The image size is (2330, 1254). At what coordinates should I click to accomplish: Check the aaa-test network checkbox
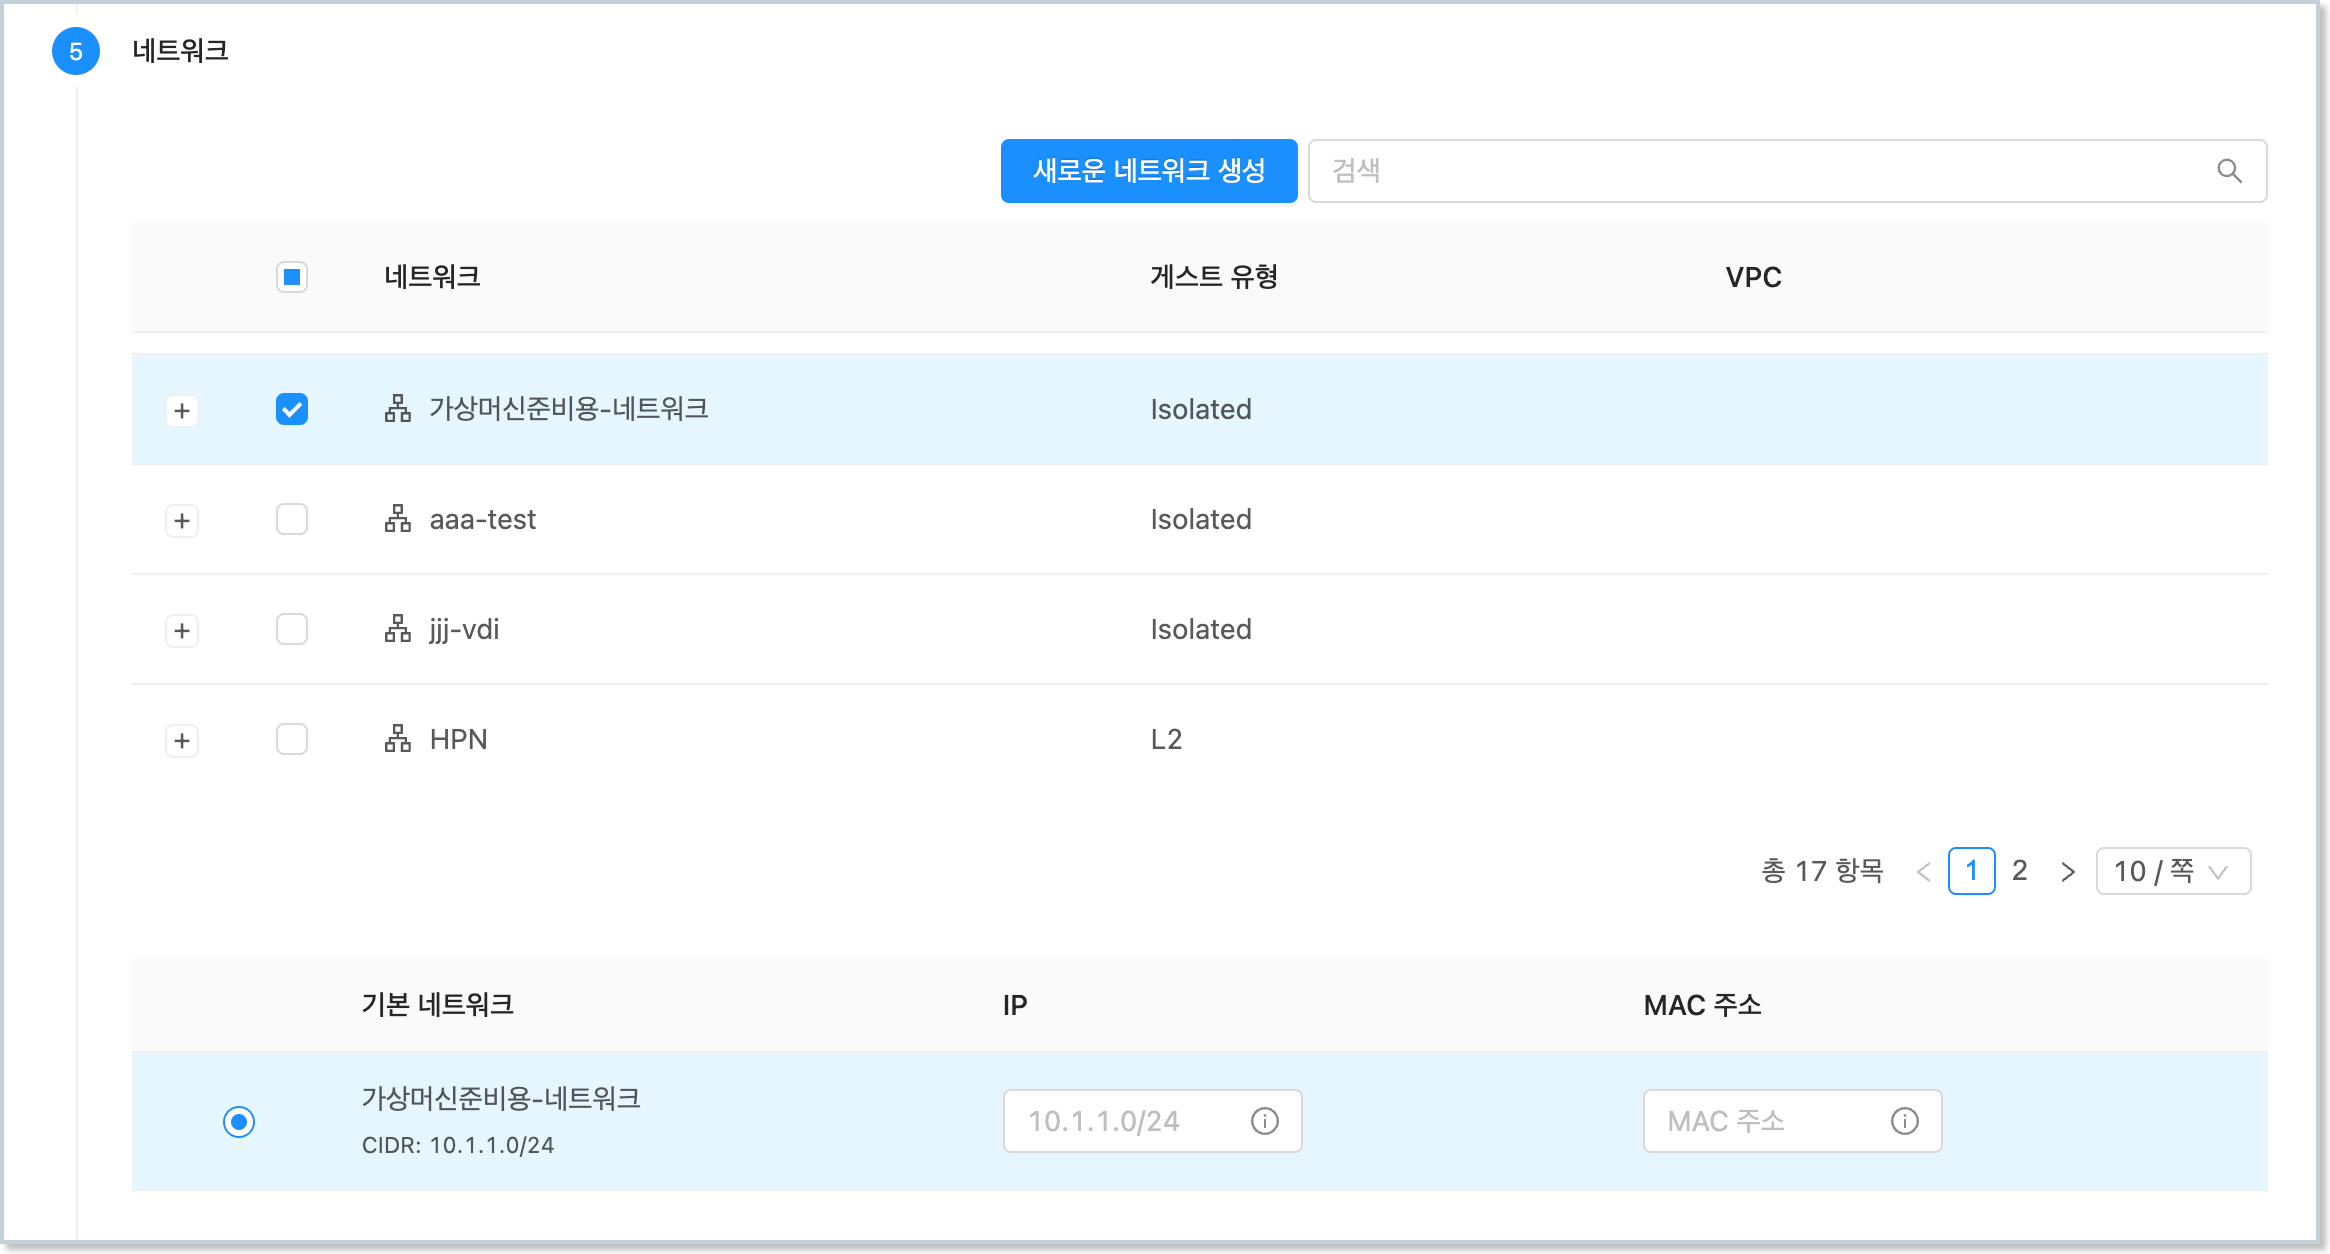[292, 519]
